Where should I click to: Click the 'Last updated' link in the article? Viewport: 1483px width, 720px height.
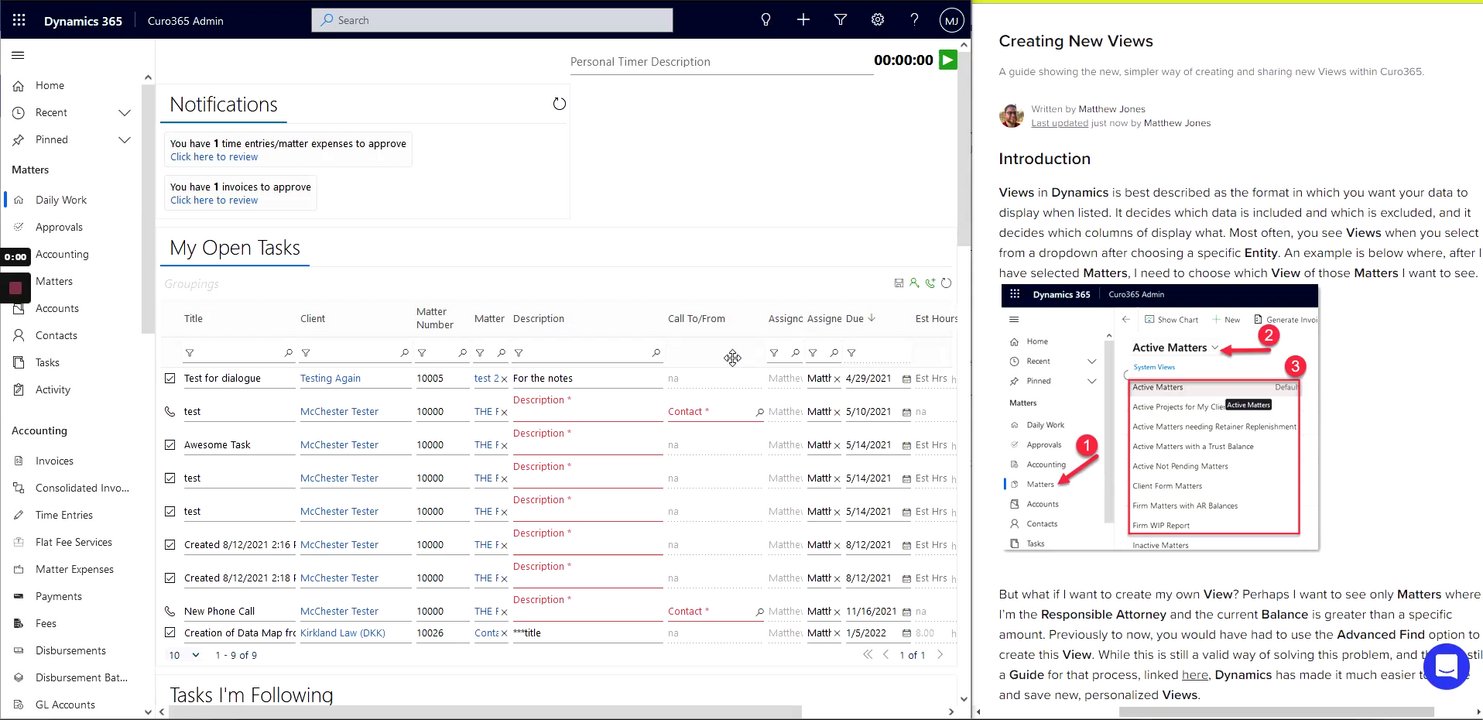(x=1060, y=123)
